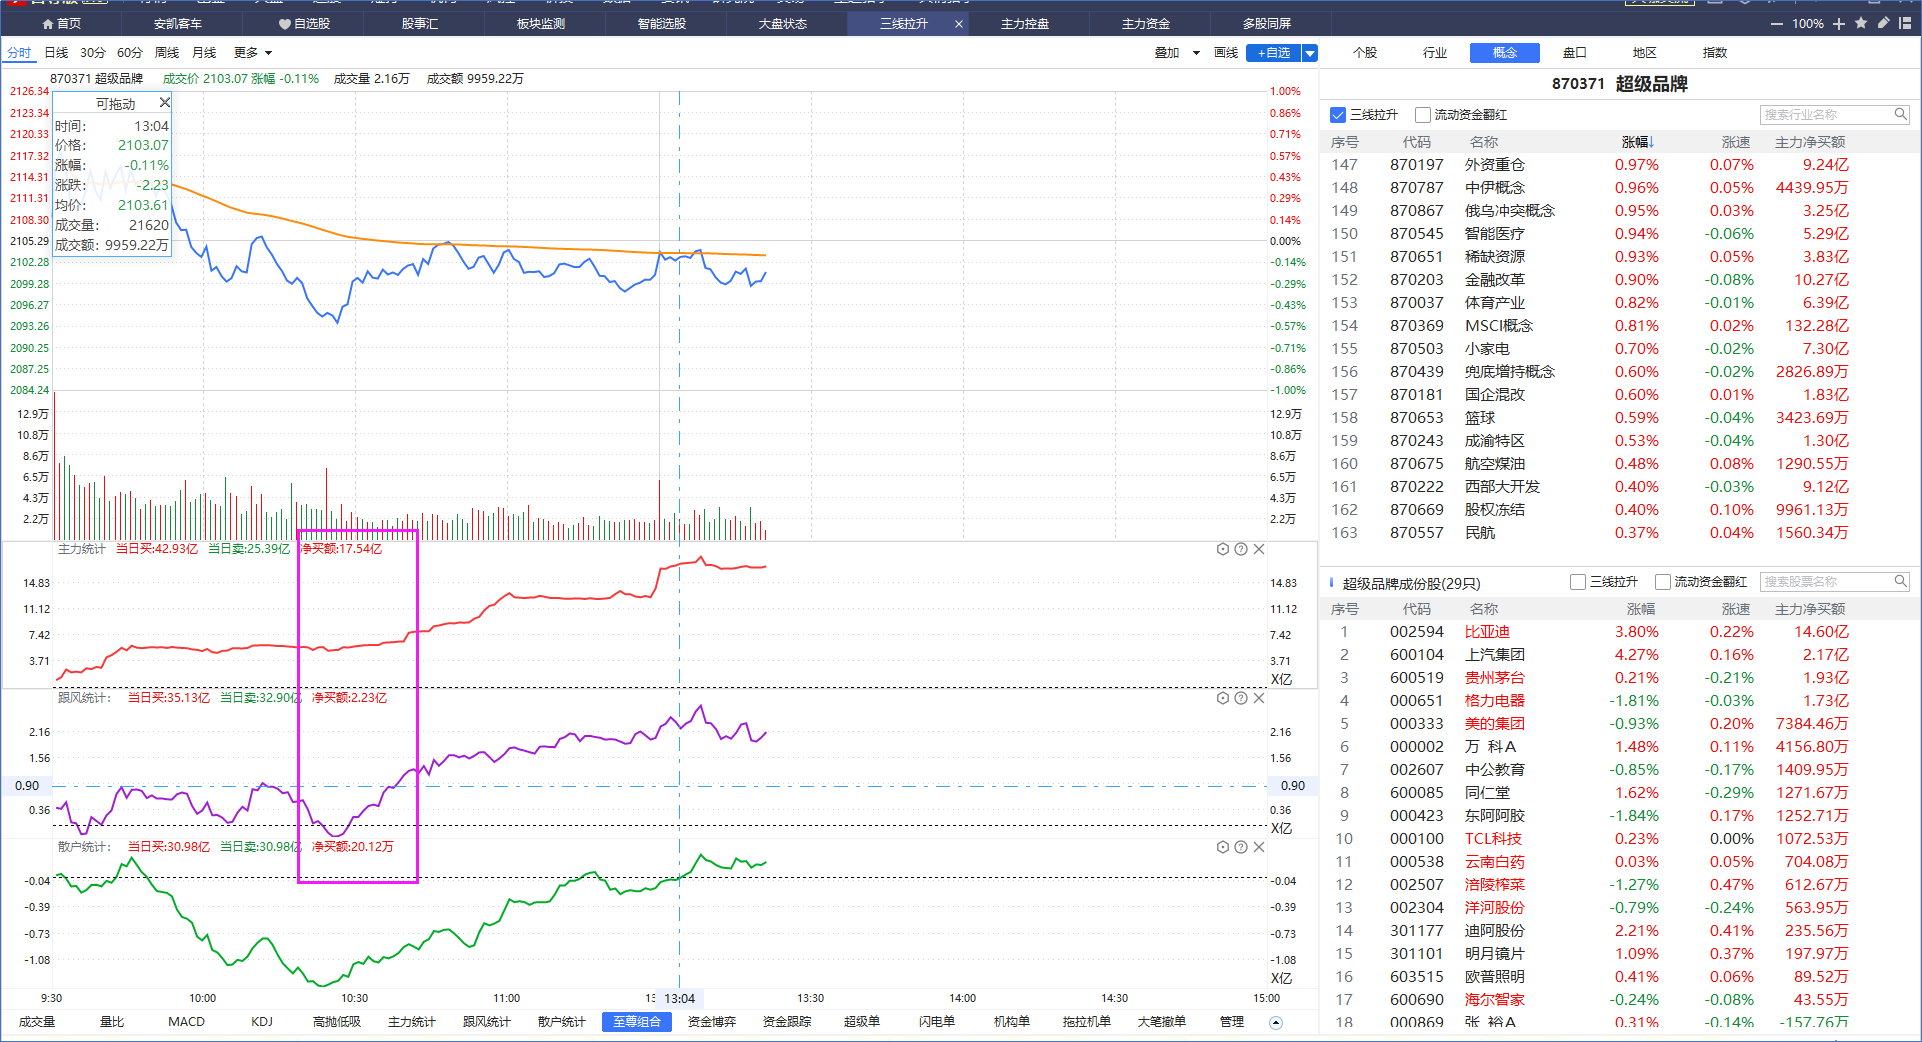This screenshot has width=1922, height=1042.
Task: Switch to 60分 chart period
Action: [x=130, y=53]
